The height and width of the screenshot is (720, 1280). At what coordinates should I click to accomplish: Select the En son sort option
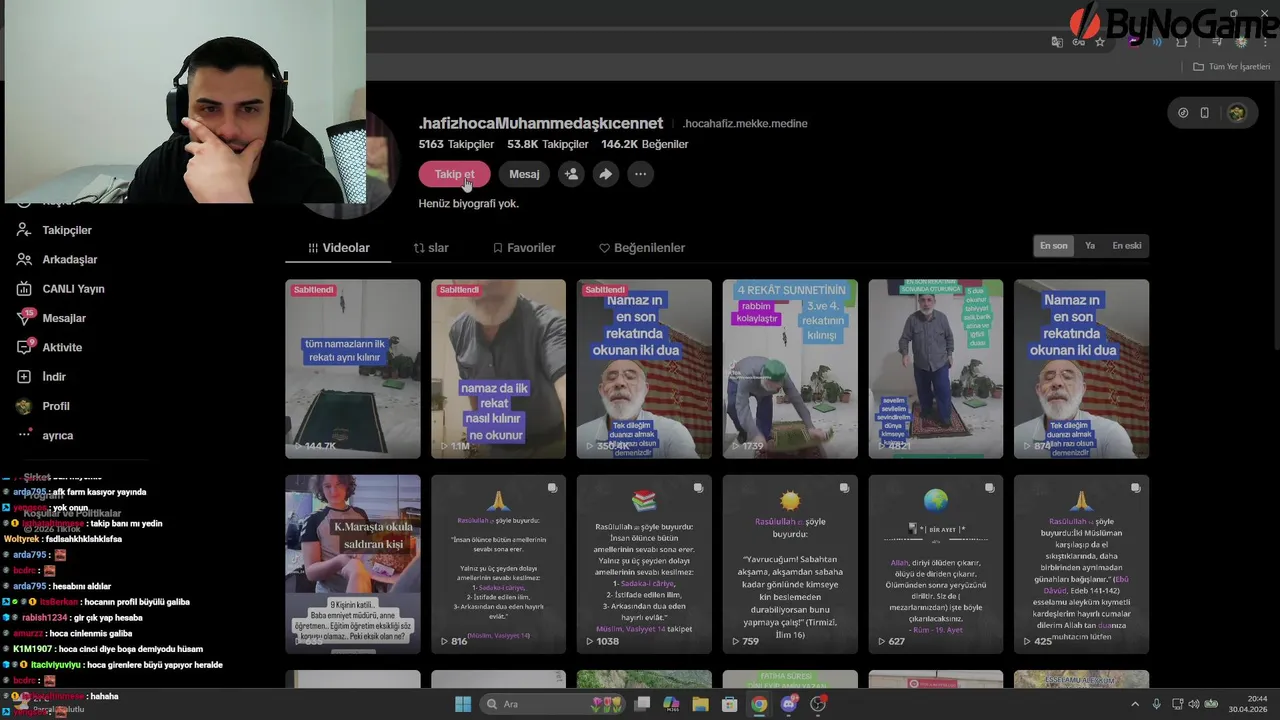point(1053,246)
